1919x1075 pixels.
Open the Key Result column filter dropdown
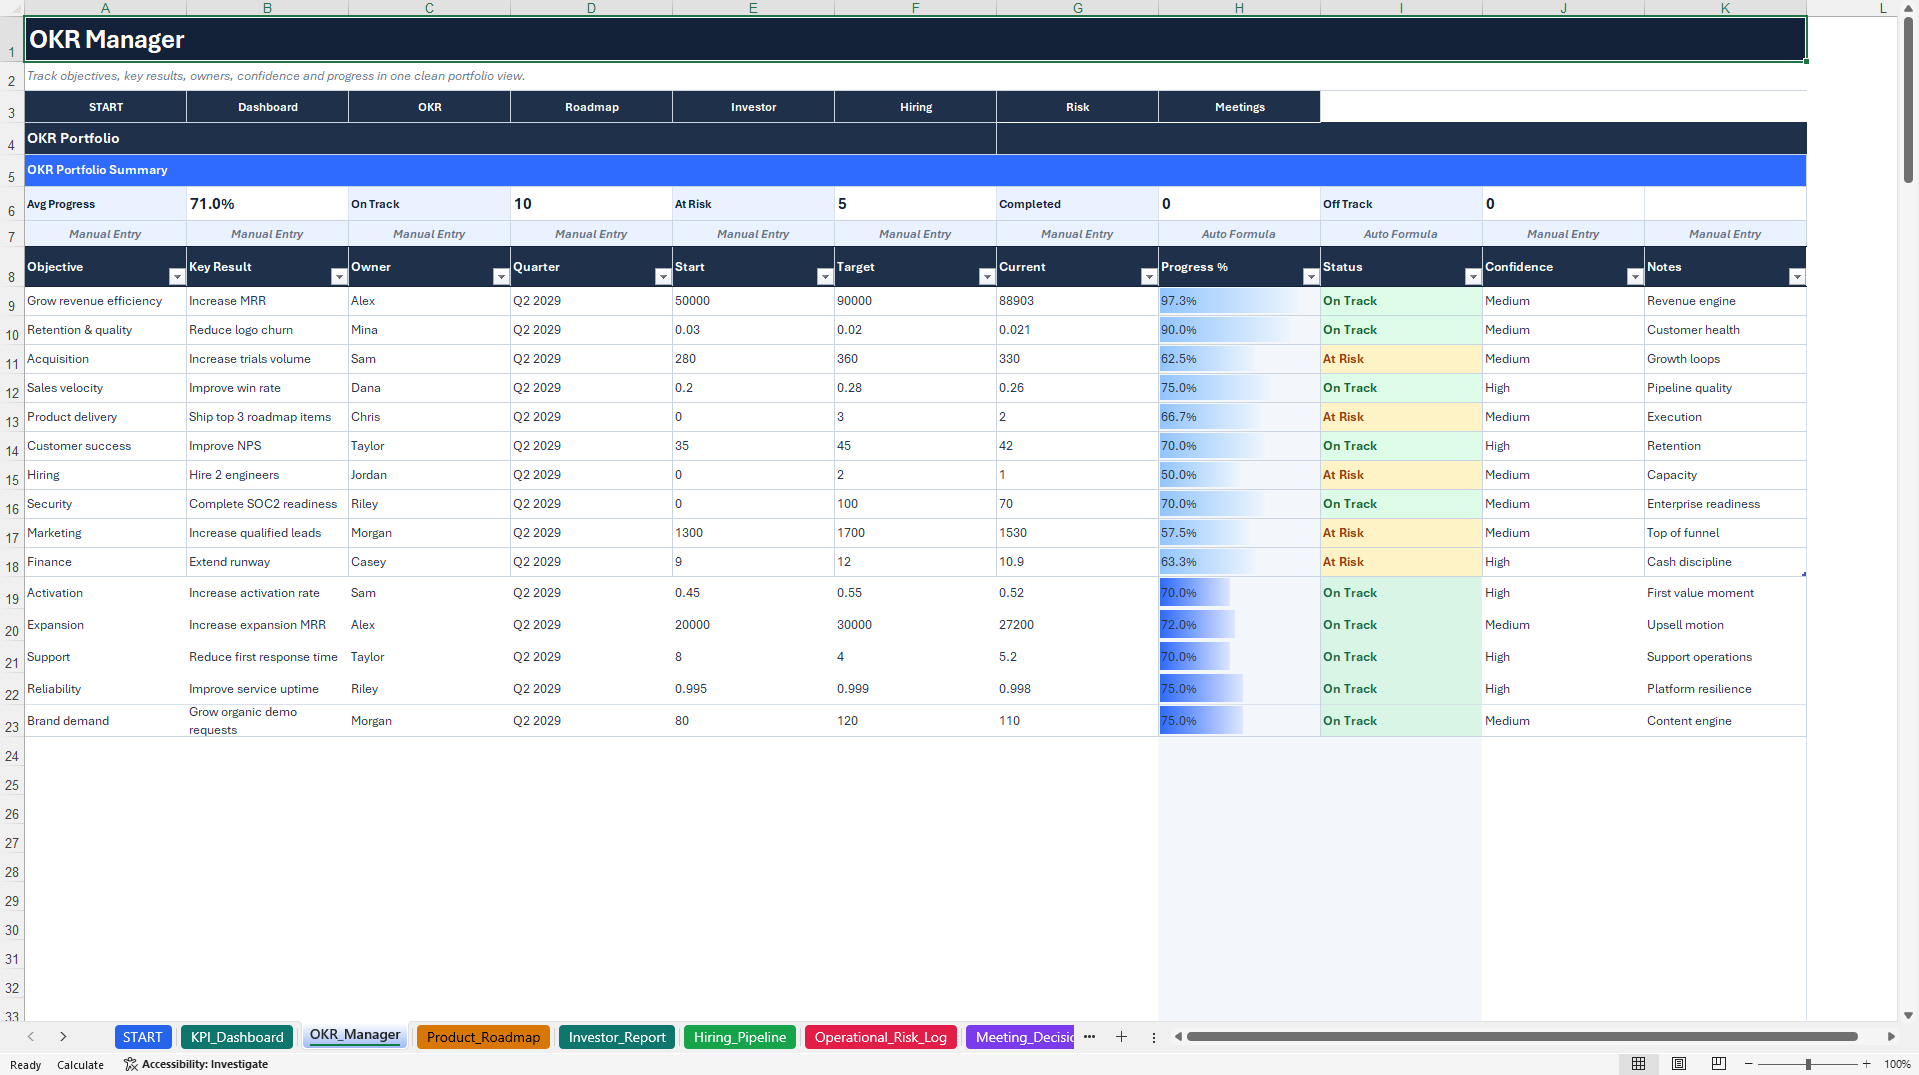tap(339, 277)
